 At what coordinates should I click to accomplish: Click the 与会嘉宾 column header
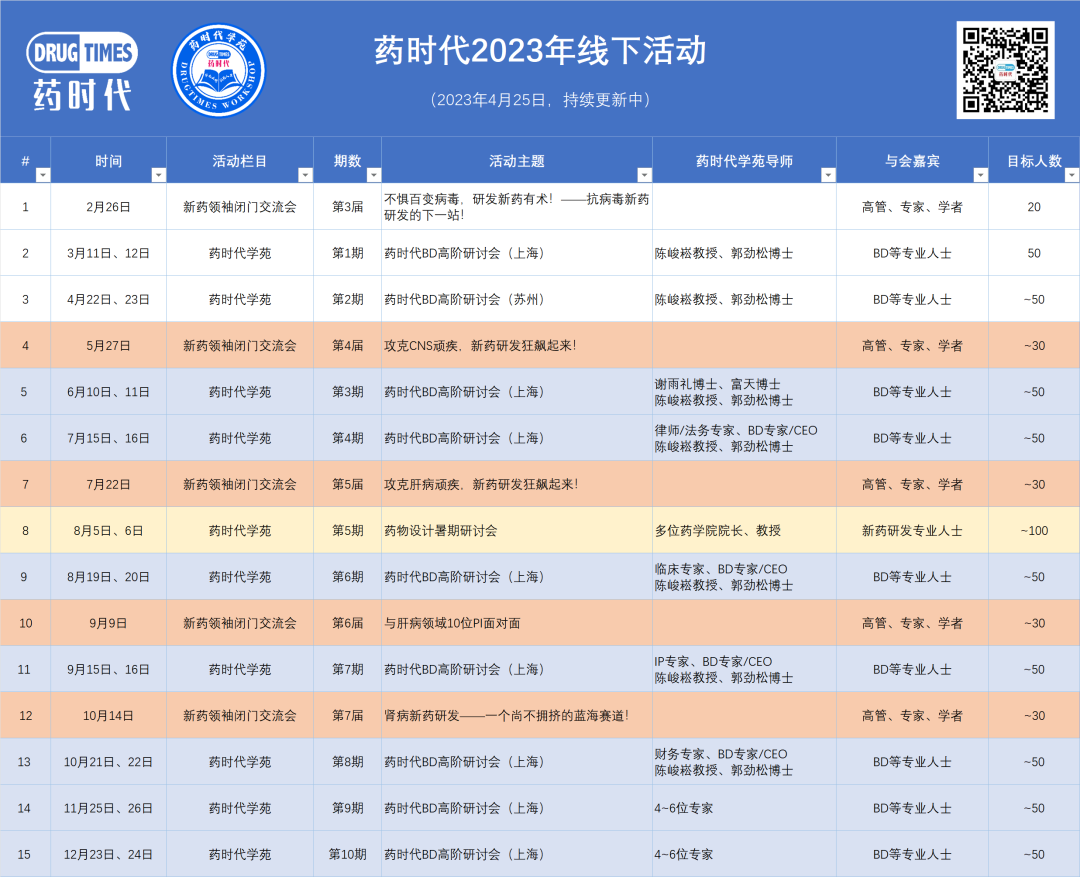pos(912,161)
